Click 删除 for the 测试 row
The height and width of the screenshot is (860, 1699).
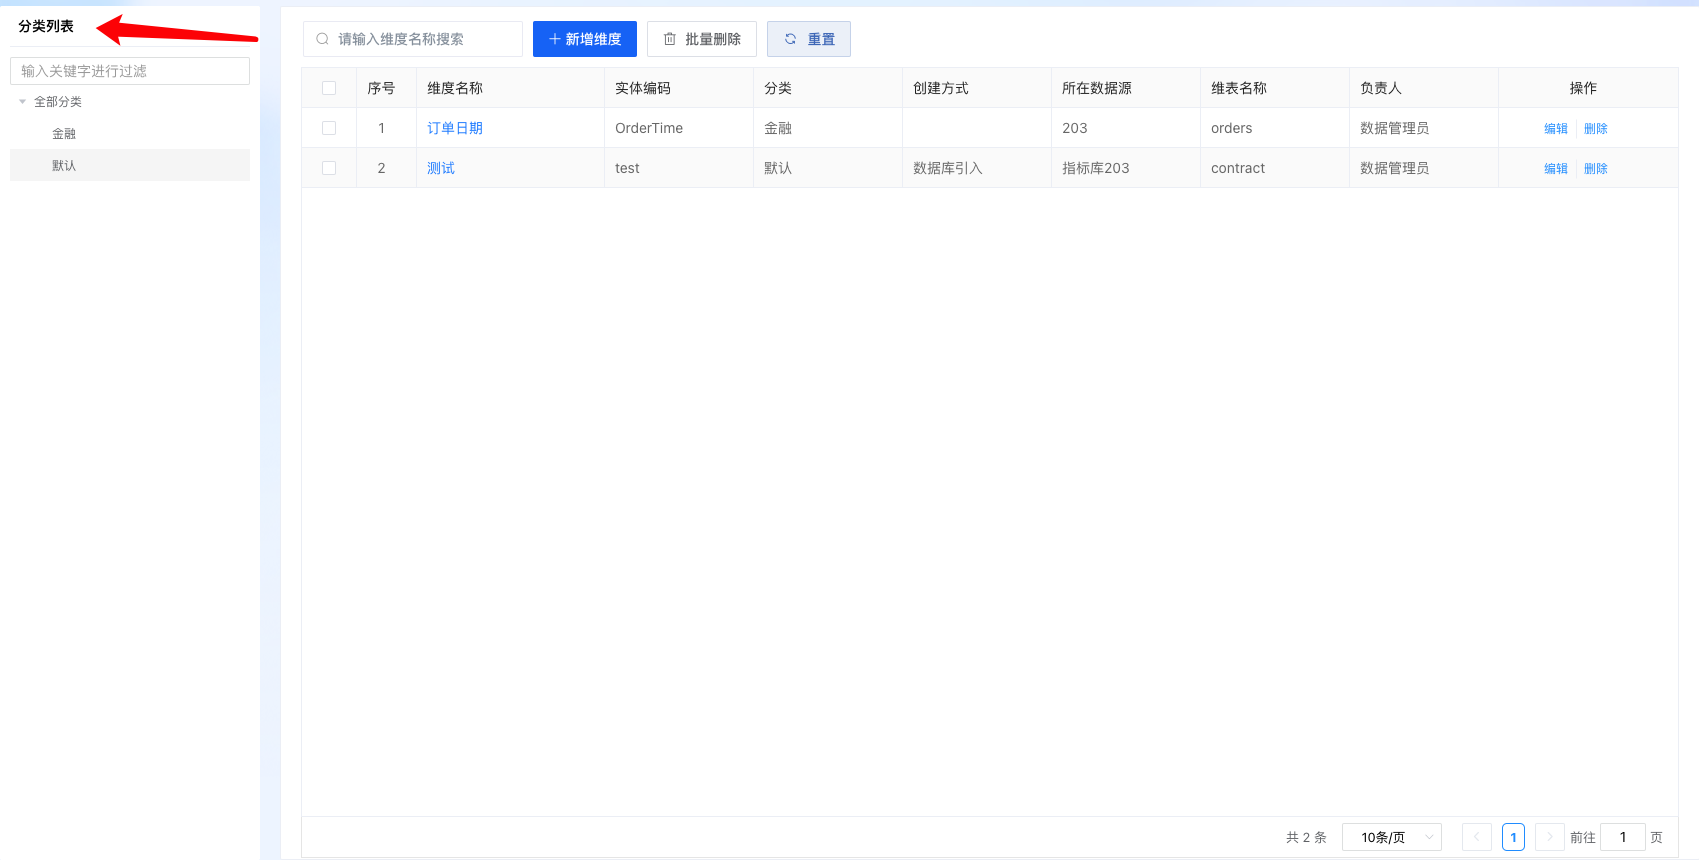coord(1595,168)
